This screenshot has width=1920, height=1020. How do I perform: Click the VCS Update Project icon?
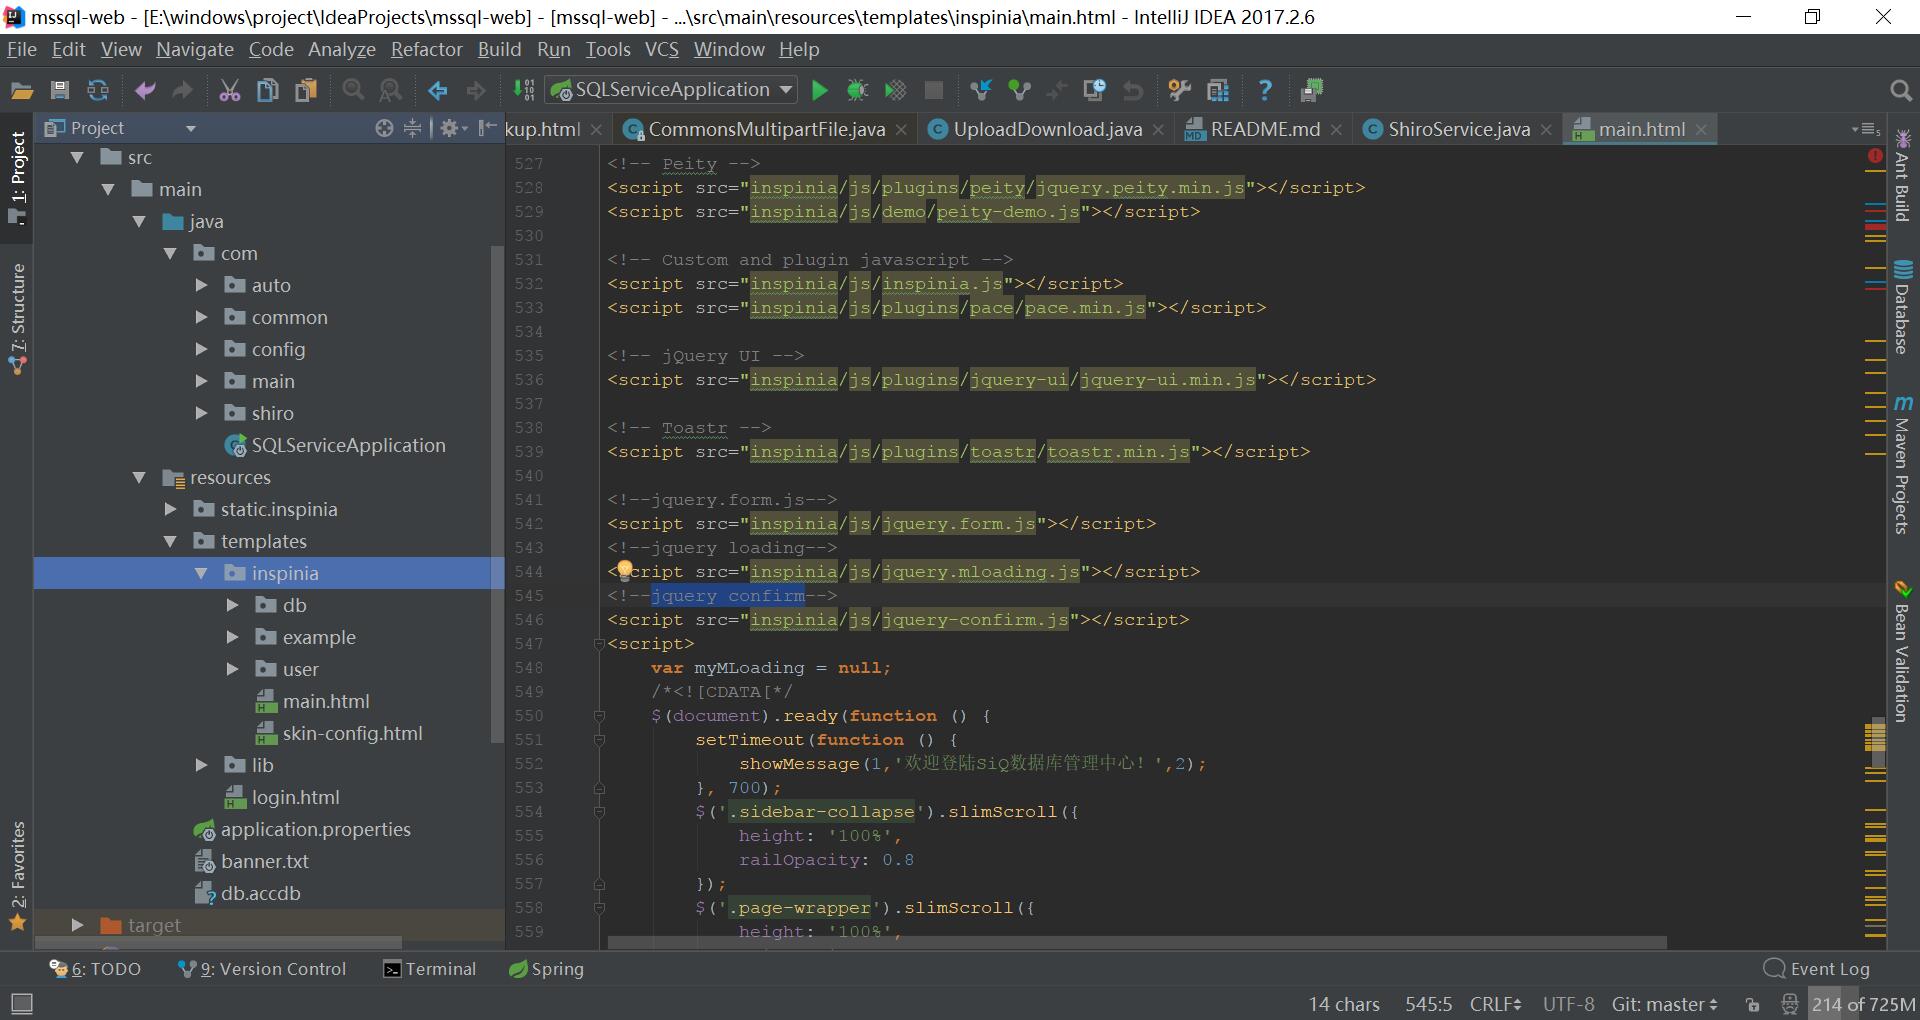tap(981, 91)
